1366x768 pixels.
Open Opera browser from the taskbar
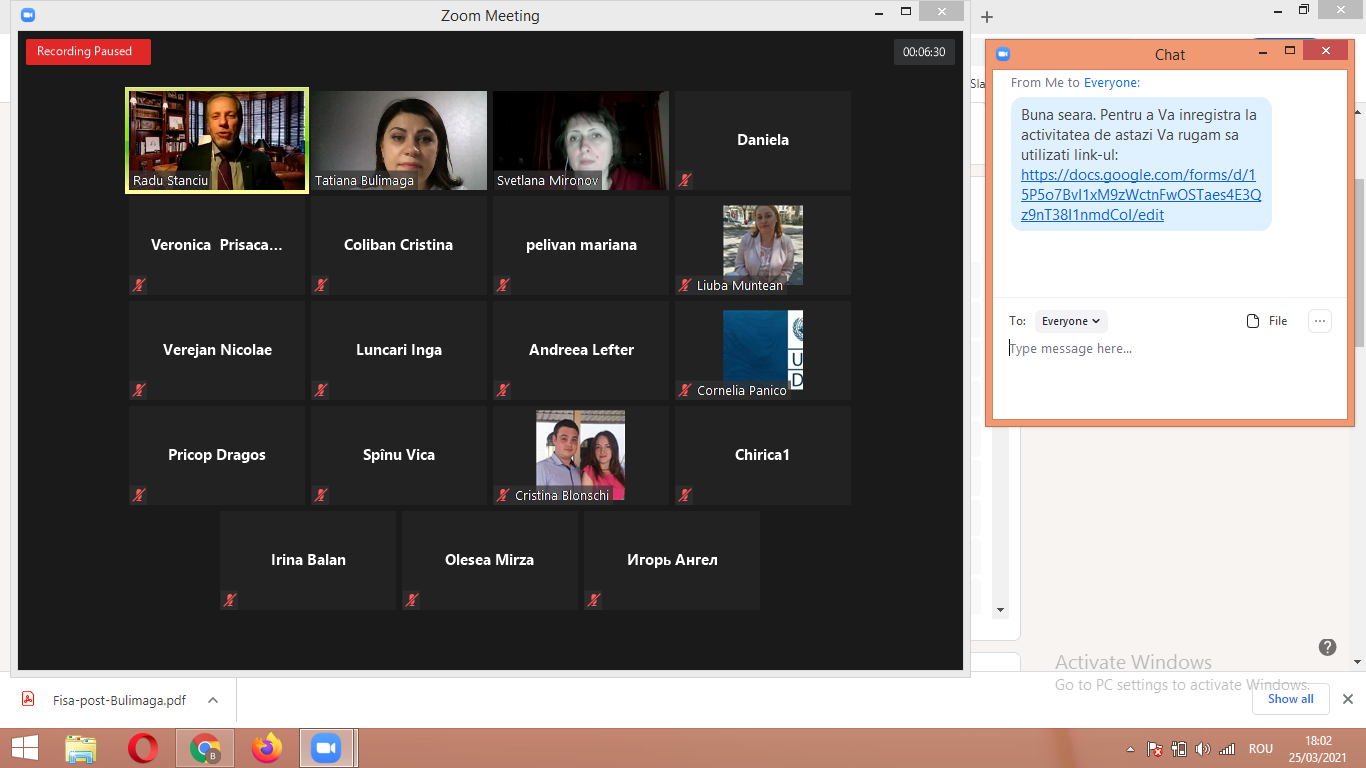coord(143,748)
